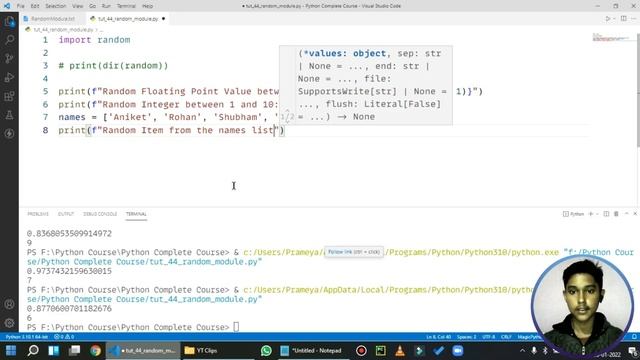Click the '# print(dir(random))' comment line
The image size is (640, 360).
click(x=113, y=66)
